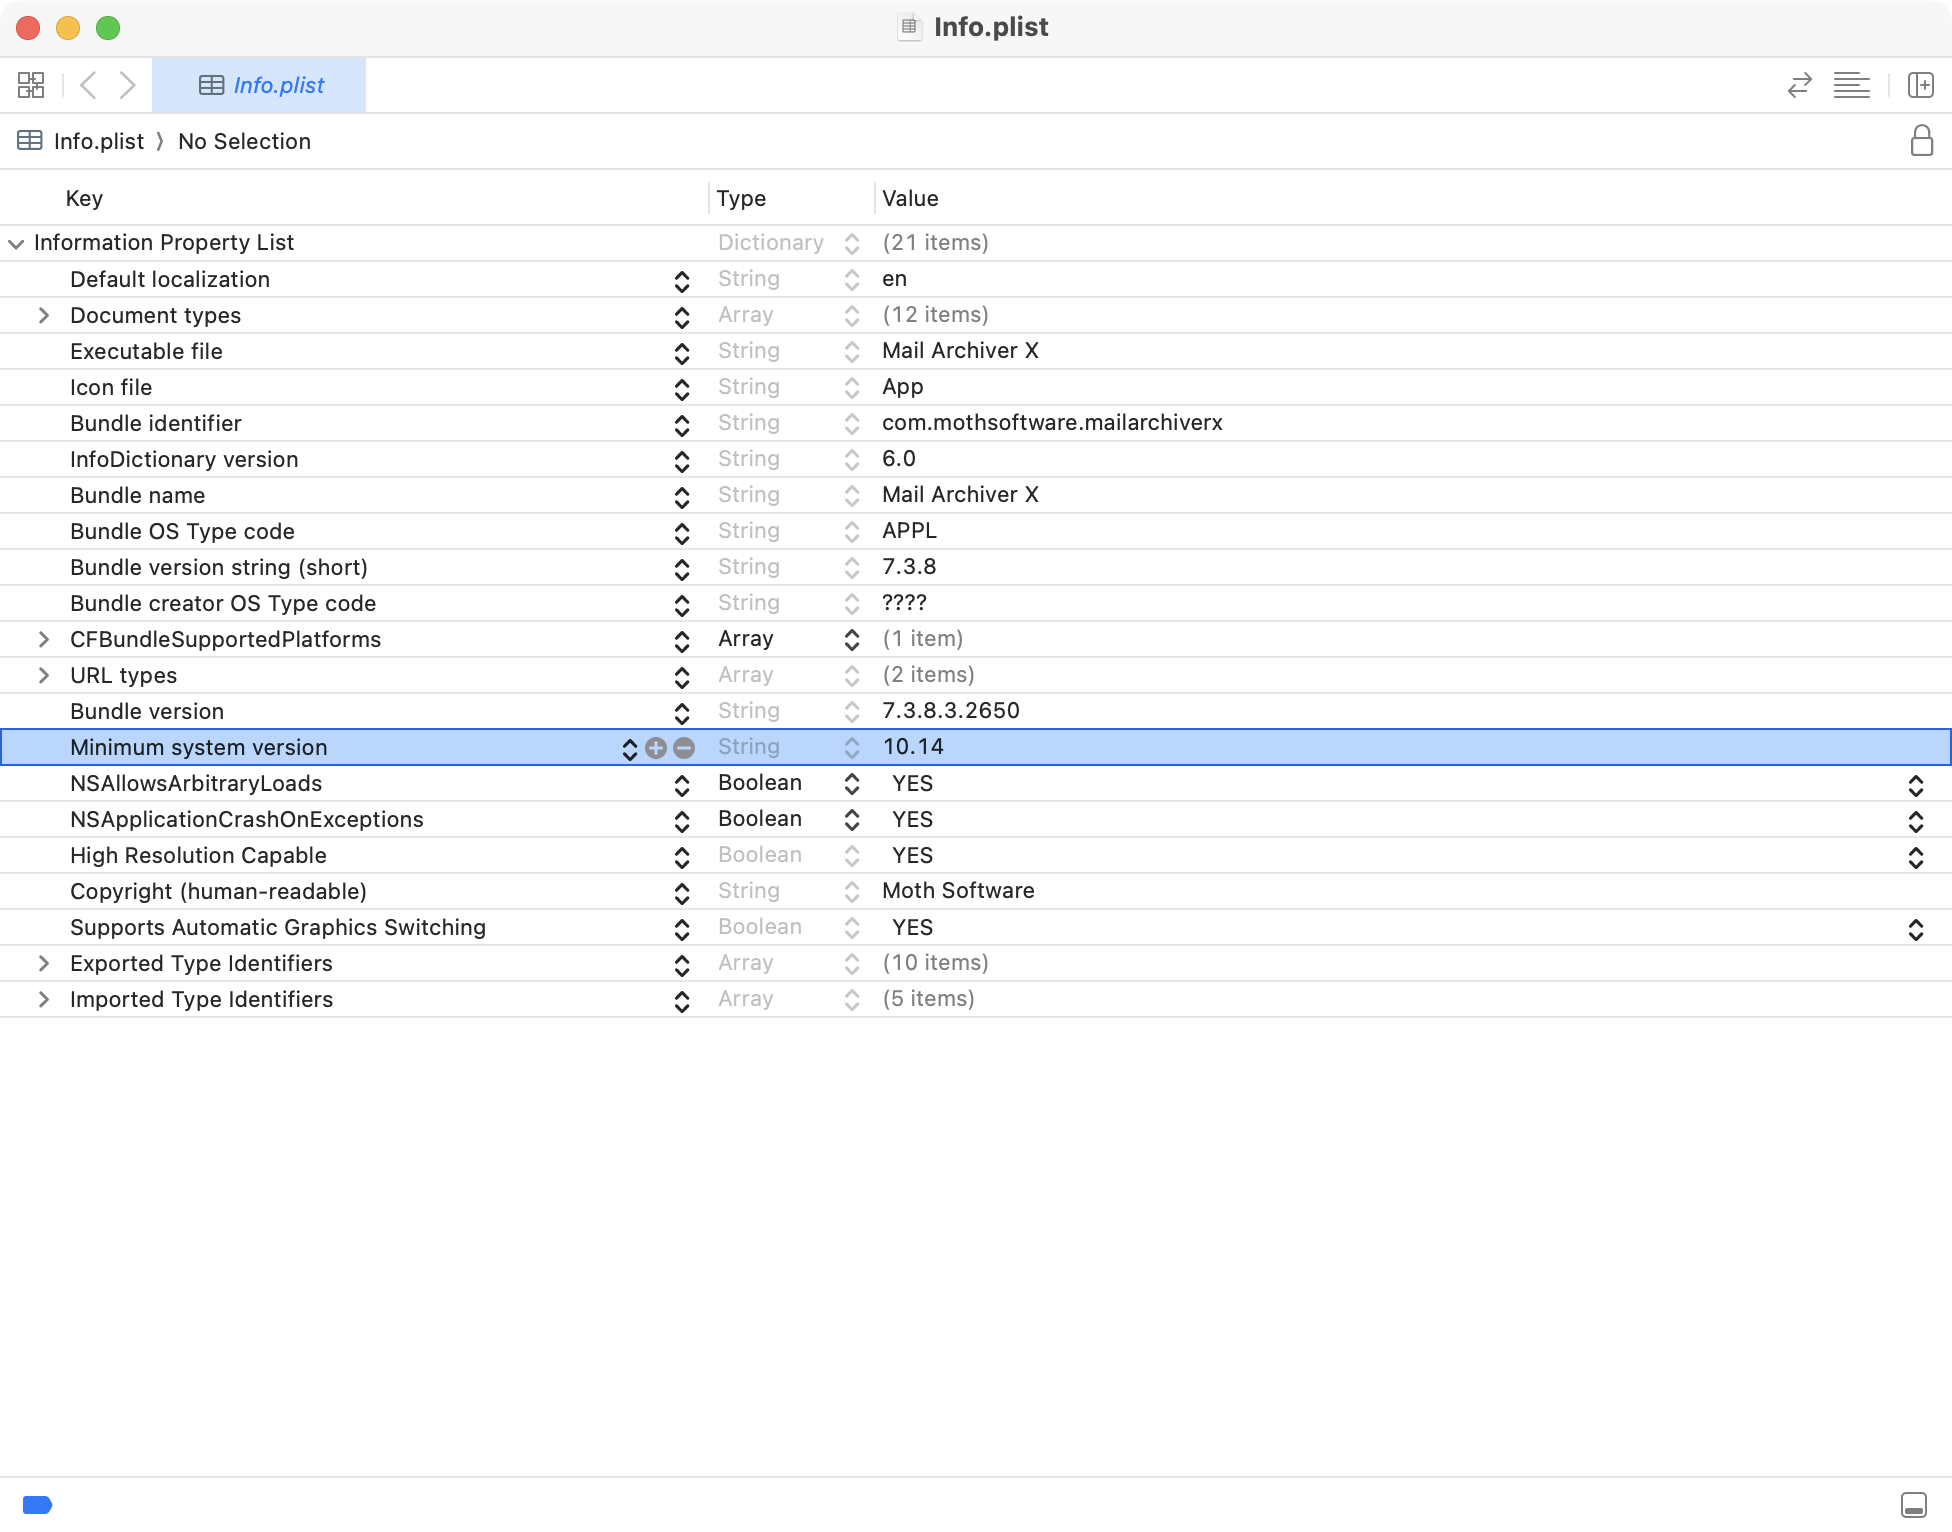This screenshot has height=1532, width=1952.
Task: Select InfoDictionary version row
Action: tap(976, 459)
